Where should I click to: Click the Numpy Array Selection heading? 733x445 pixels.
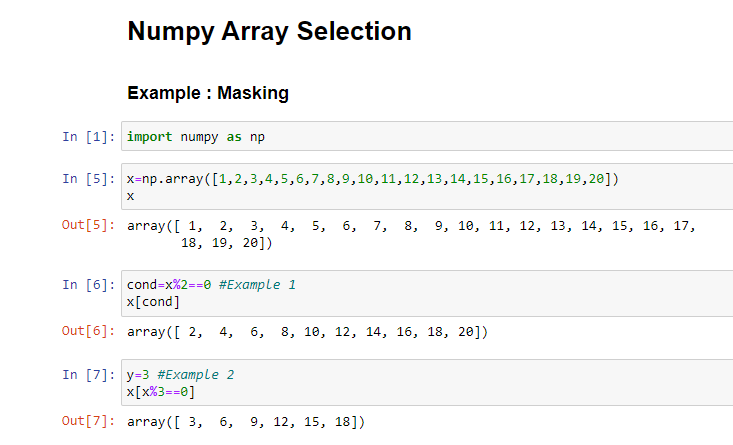270,31
